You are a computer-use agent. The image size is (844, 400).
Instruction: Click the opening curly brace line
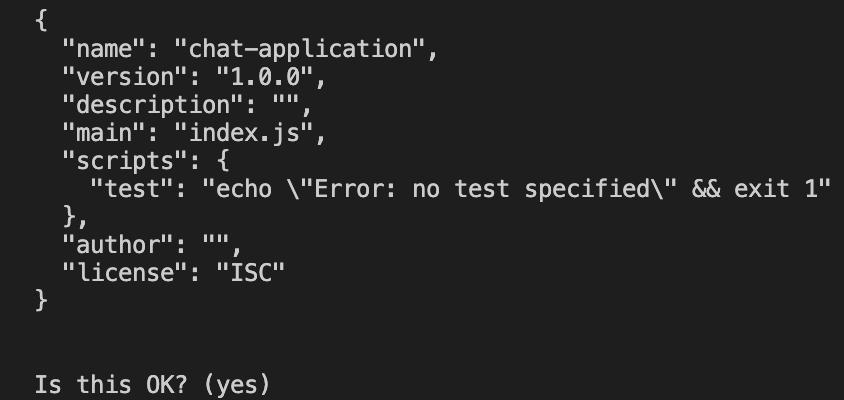coord(41,22)
